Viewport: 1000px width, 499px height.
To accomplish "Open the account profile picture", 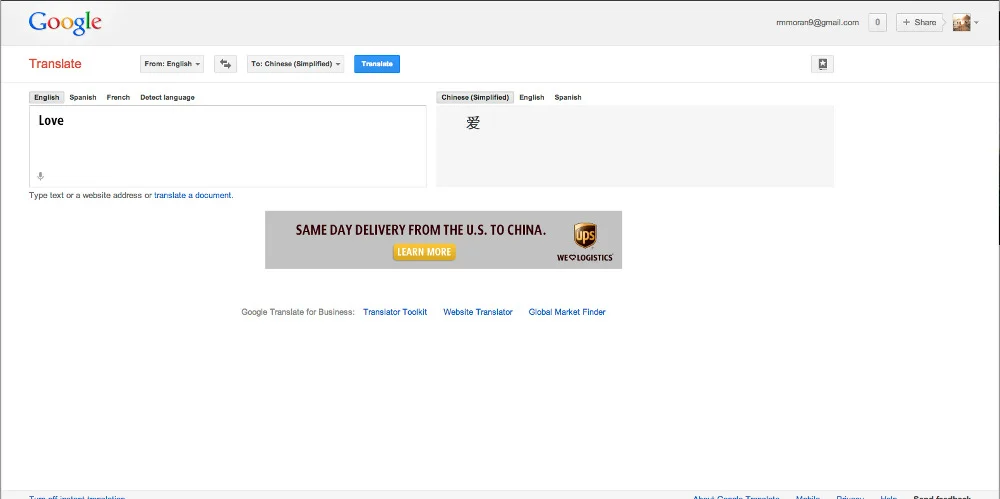I will (x=962, y=22).
